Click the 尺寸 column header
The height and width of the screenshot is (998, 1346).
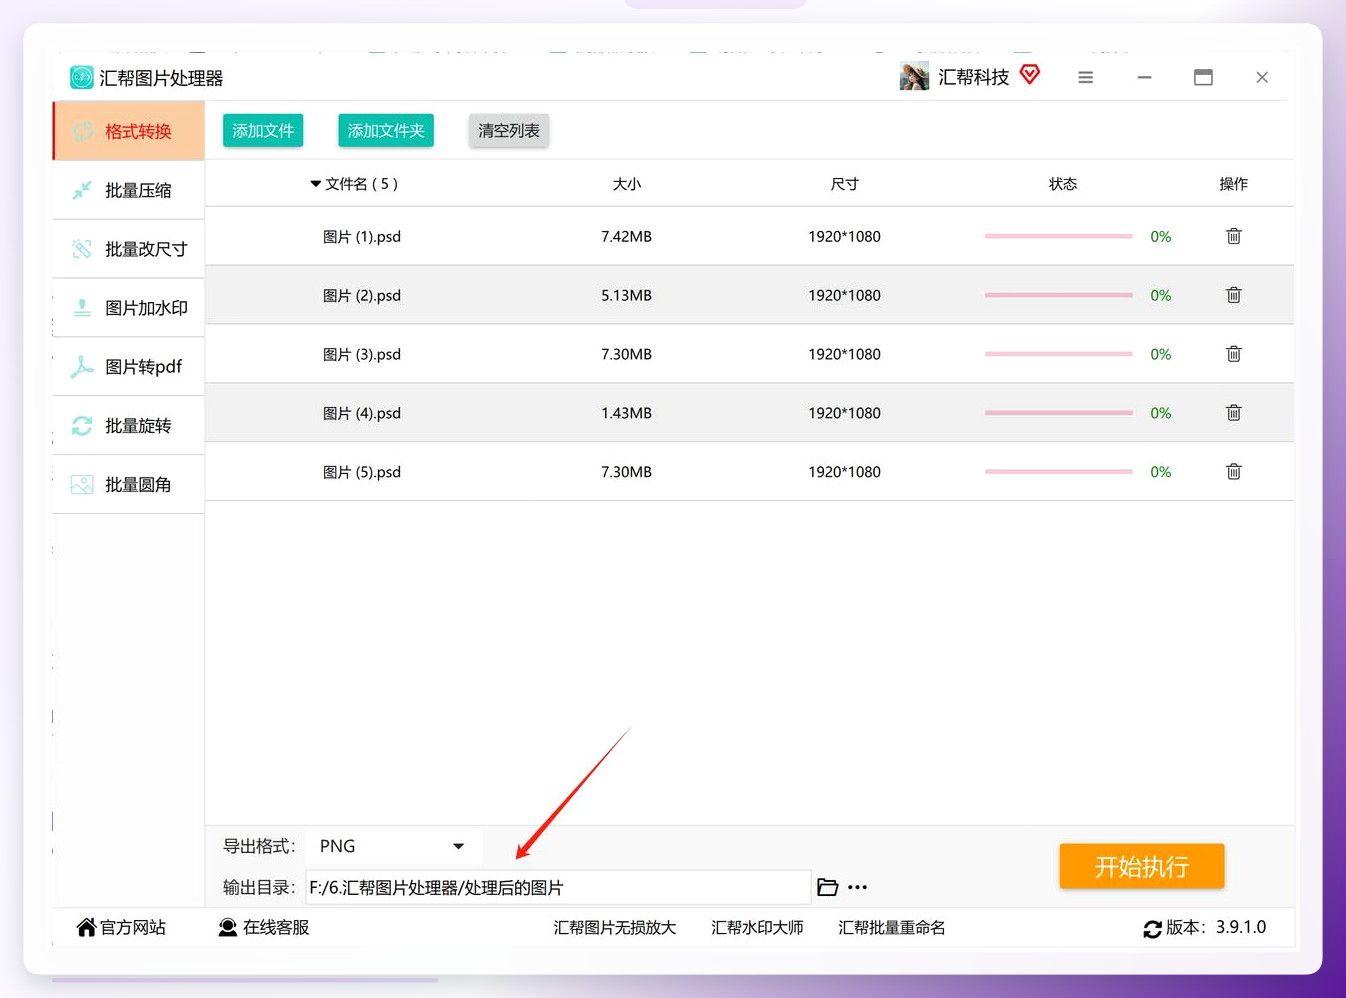point(845,184)
